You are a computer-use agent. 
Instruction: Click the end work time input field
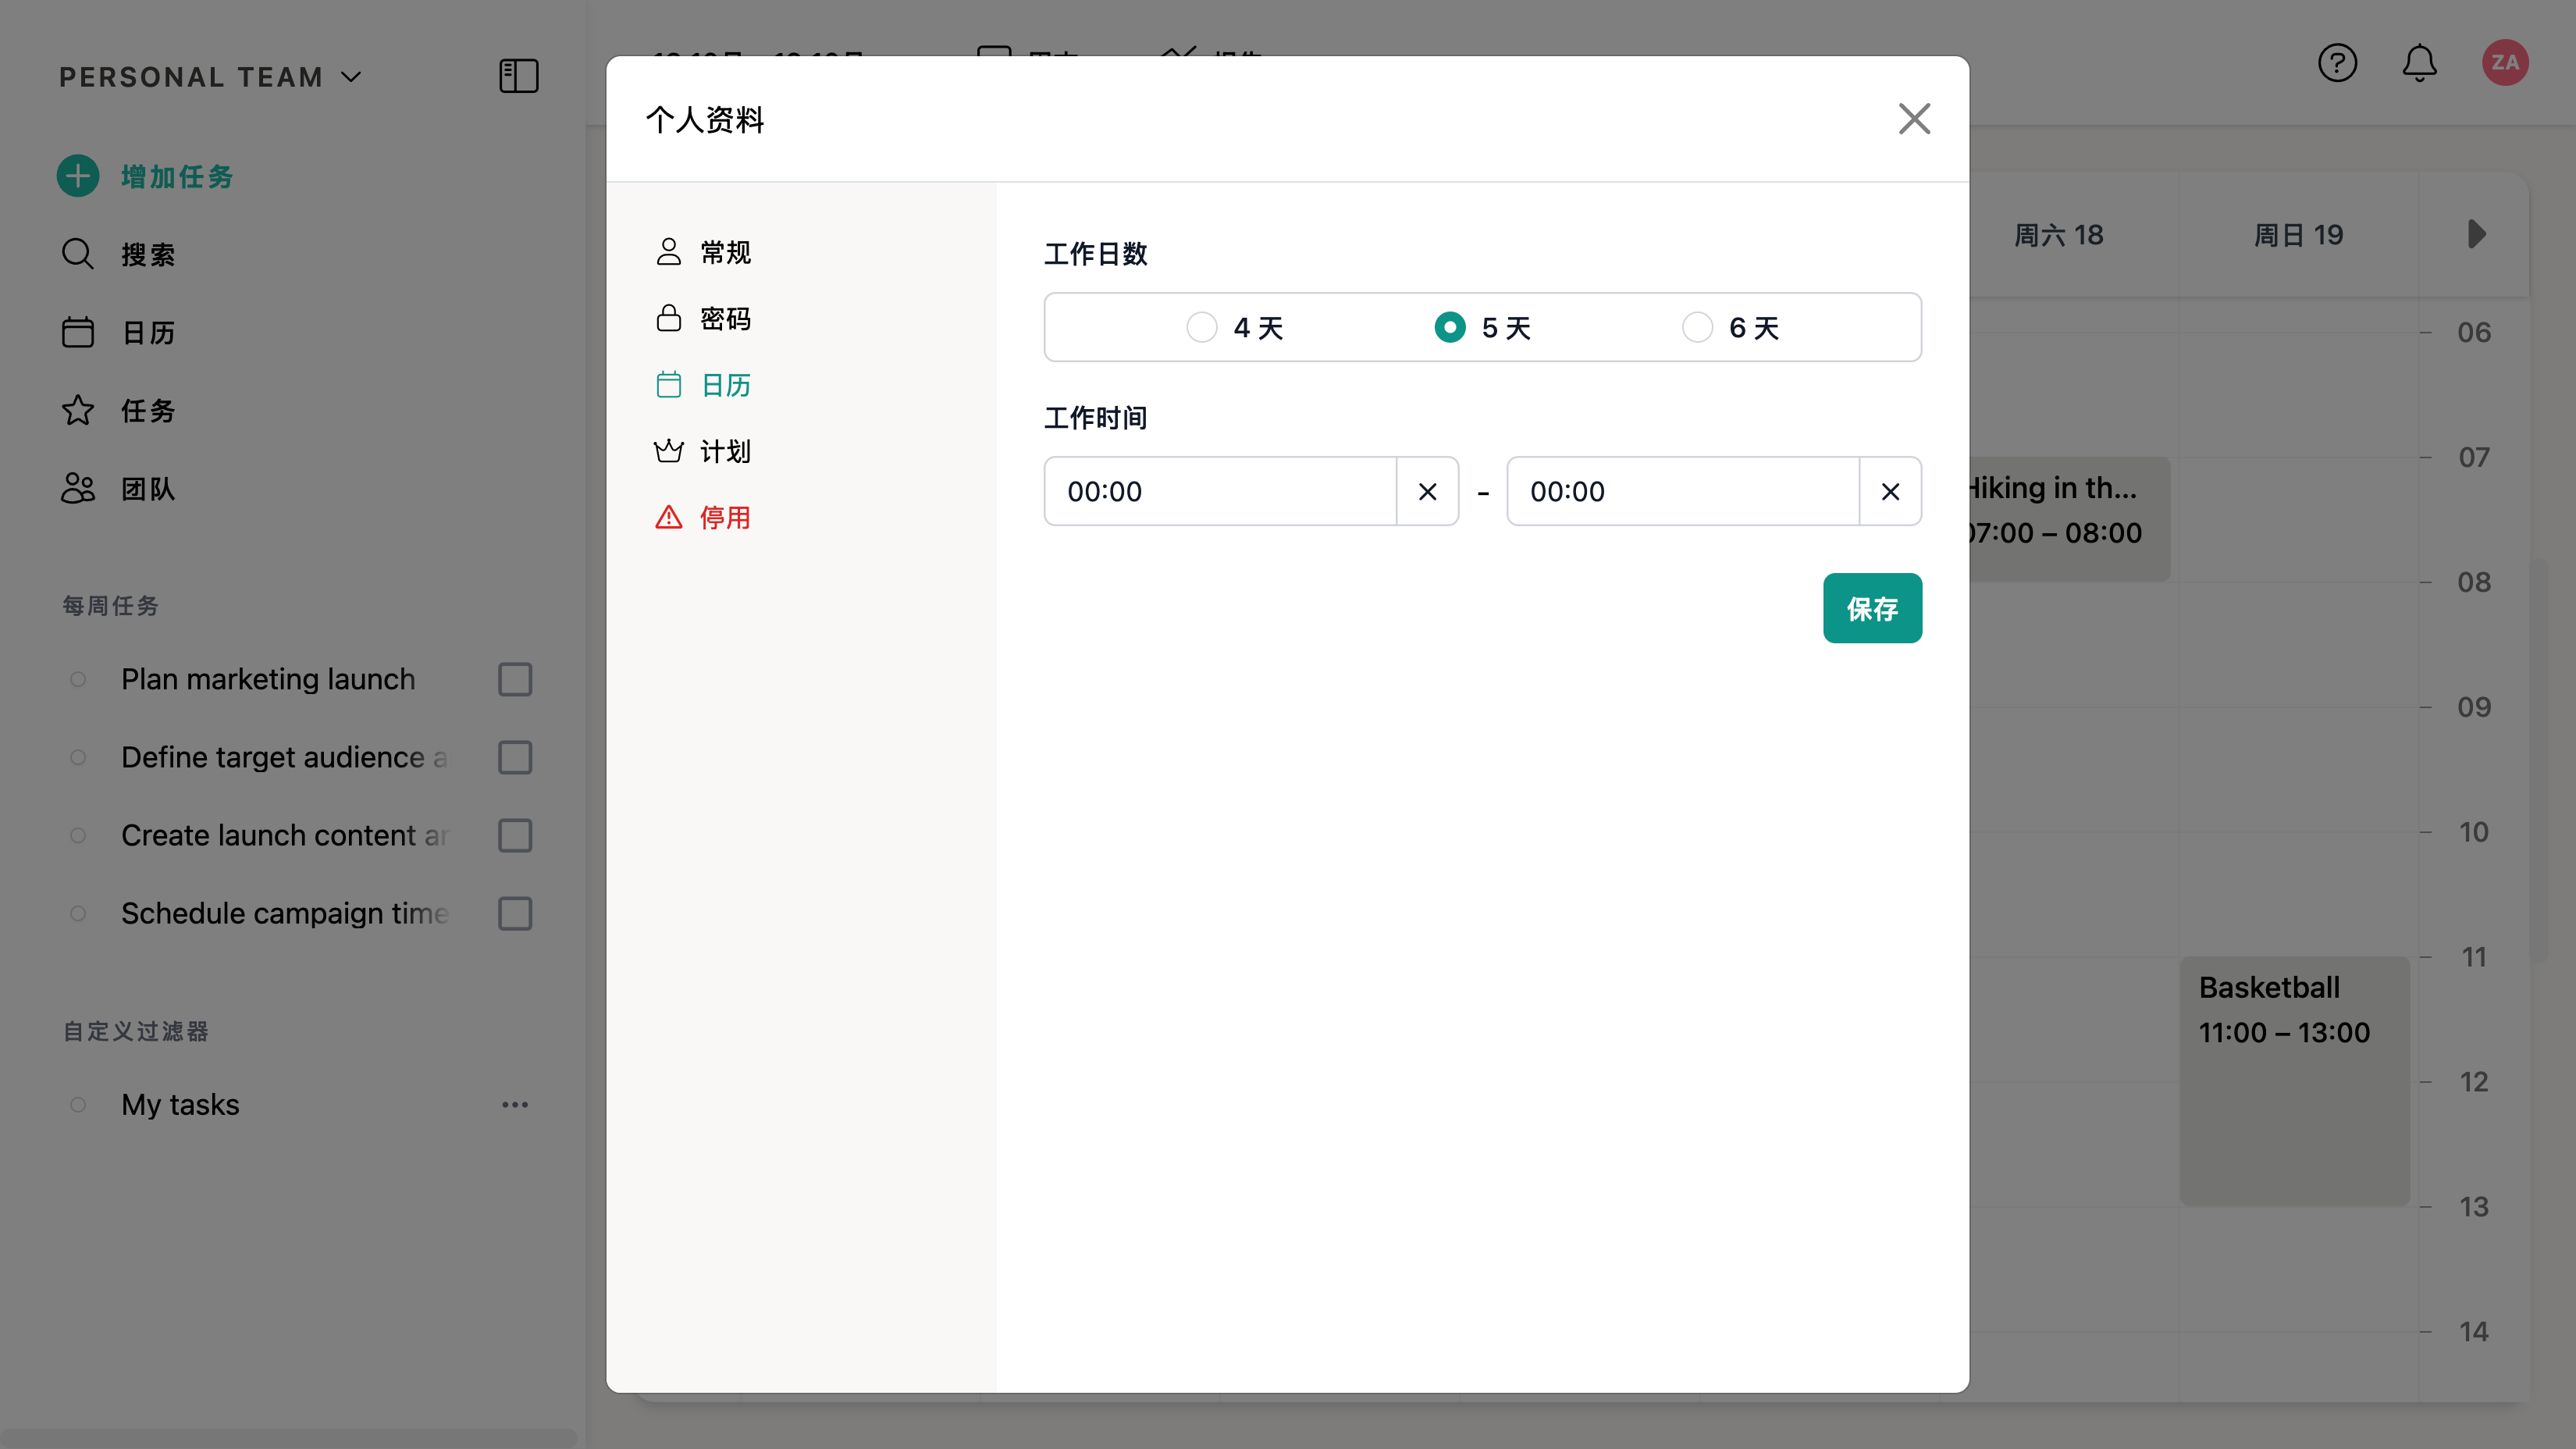point(1682,491)
